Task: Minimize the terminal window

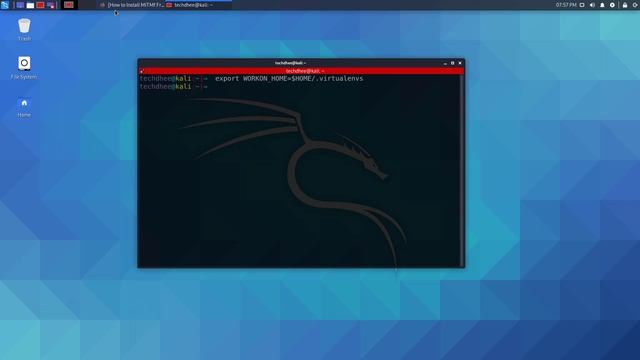Action: point(445,63)
